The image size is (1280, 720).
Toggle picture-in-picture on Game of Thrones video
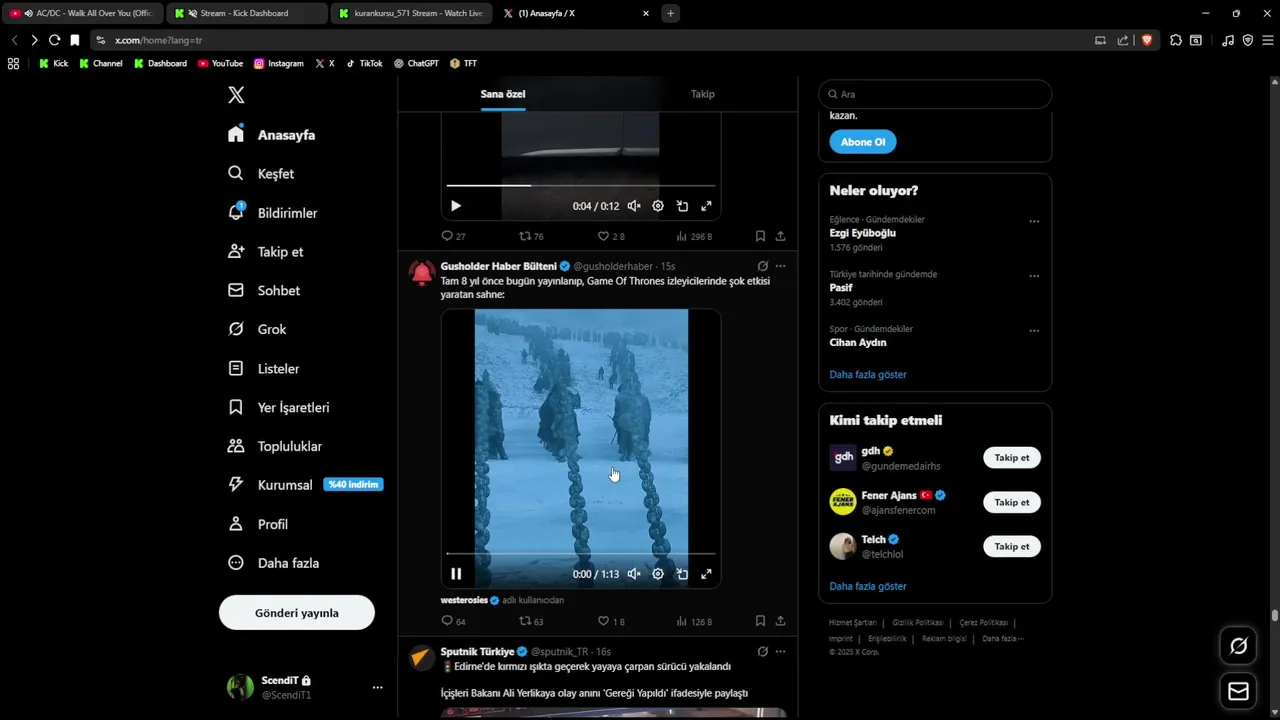coord(682,574)
